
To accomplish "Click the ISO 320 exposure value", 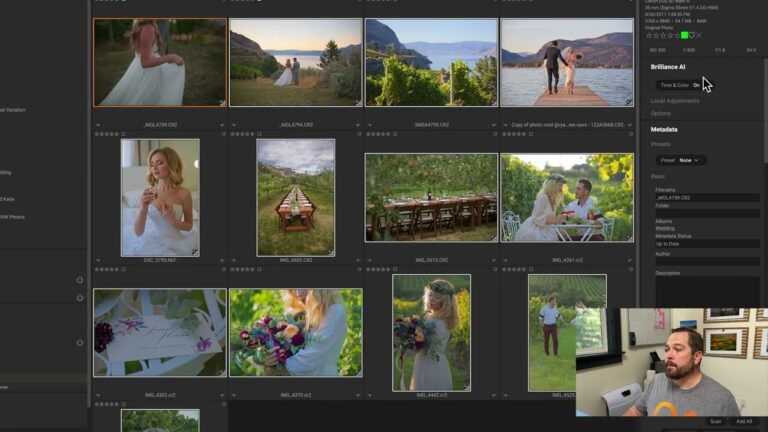I will coord(657,50).
